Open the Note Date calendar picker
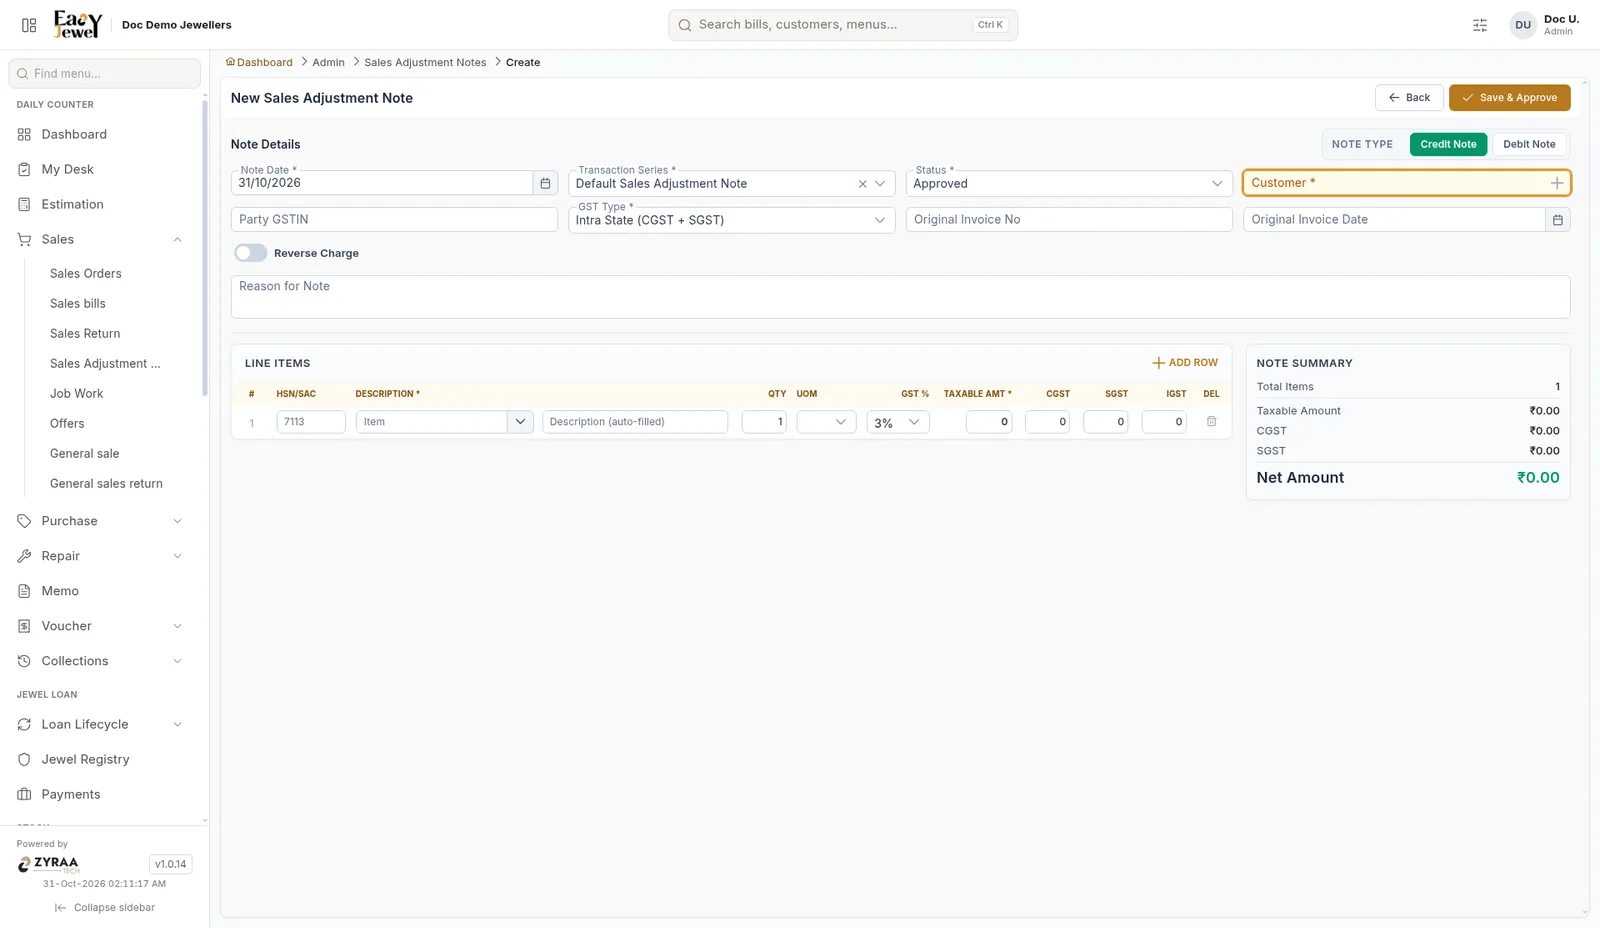 coord(545,183)
